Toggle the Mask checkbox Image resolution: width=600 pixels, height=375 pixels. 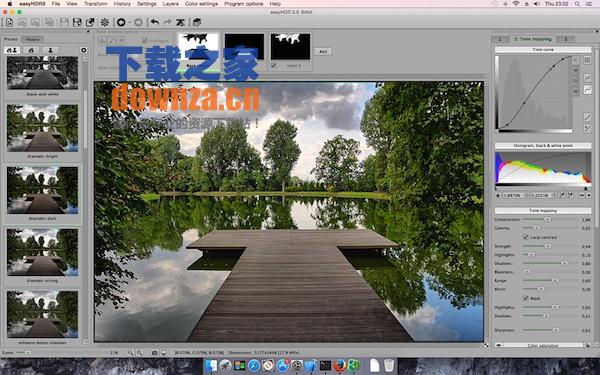pyautogui.click(x=526, y=298)
